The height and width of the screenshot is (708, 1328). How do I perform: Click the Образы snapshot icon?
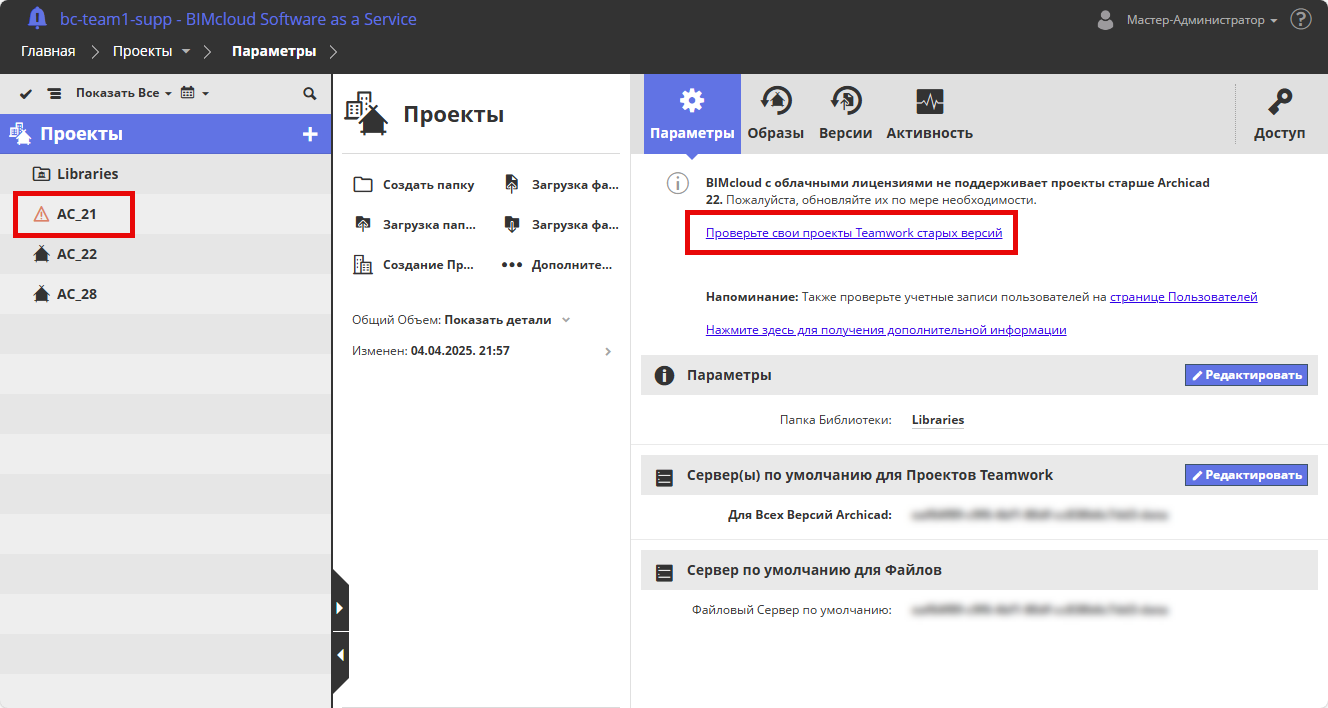[x=776, y=100]
